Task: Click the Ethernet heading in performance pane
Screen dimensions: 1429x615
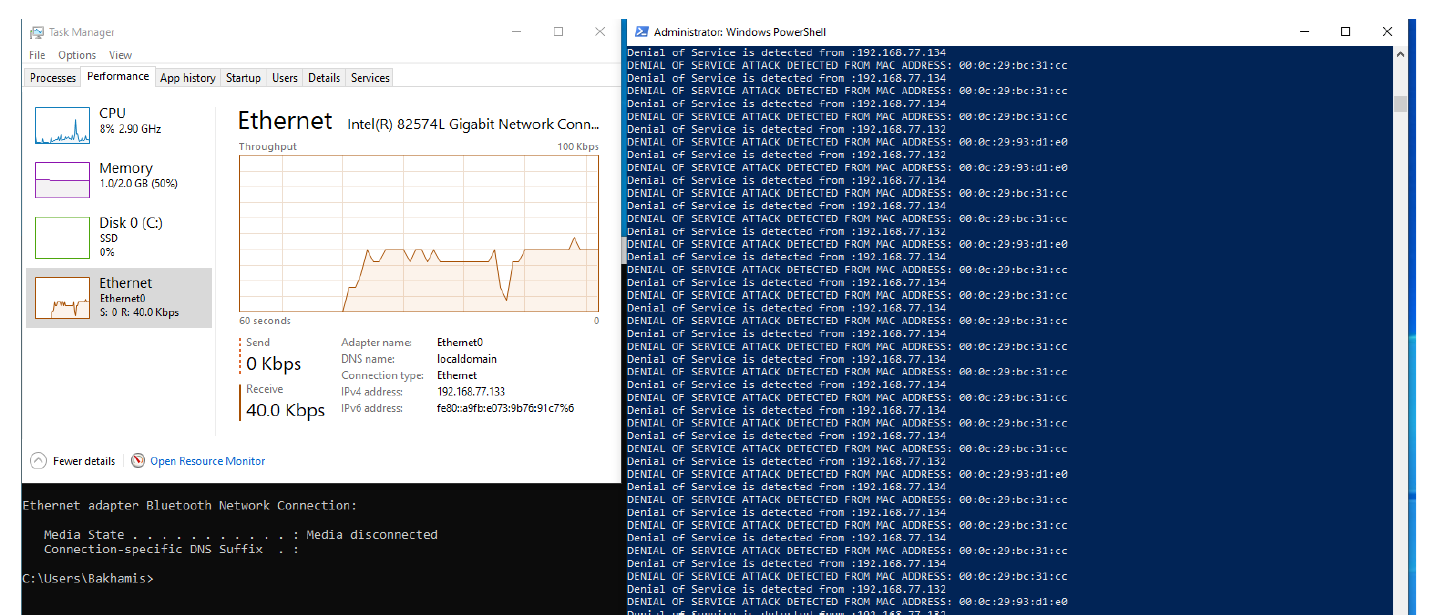Action: [285, 121]
